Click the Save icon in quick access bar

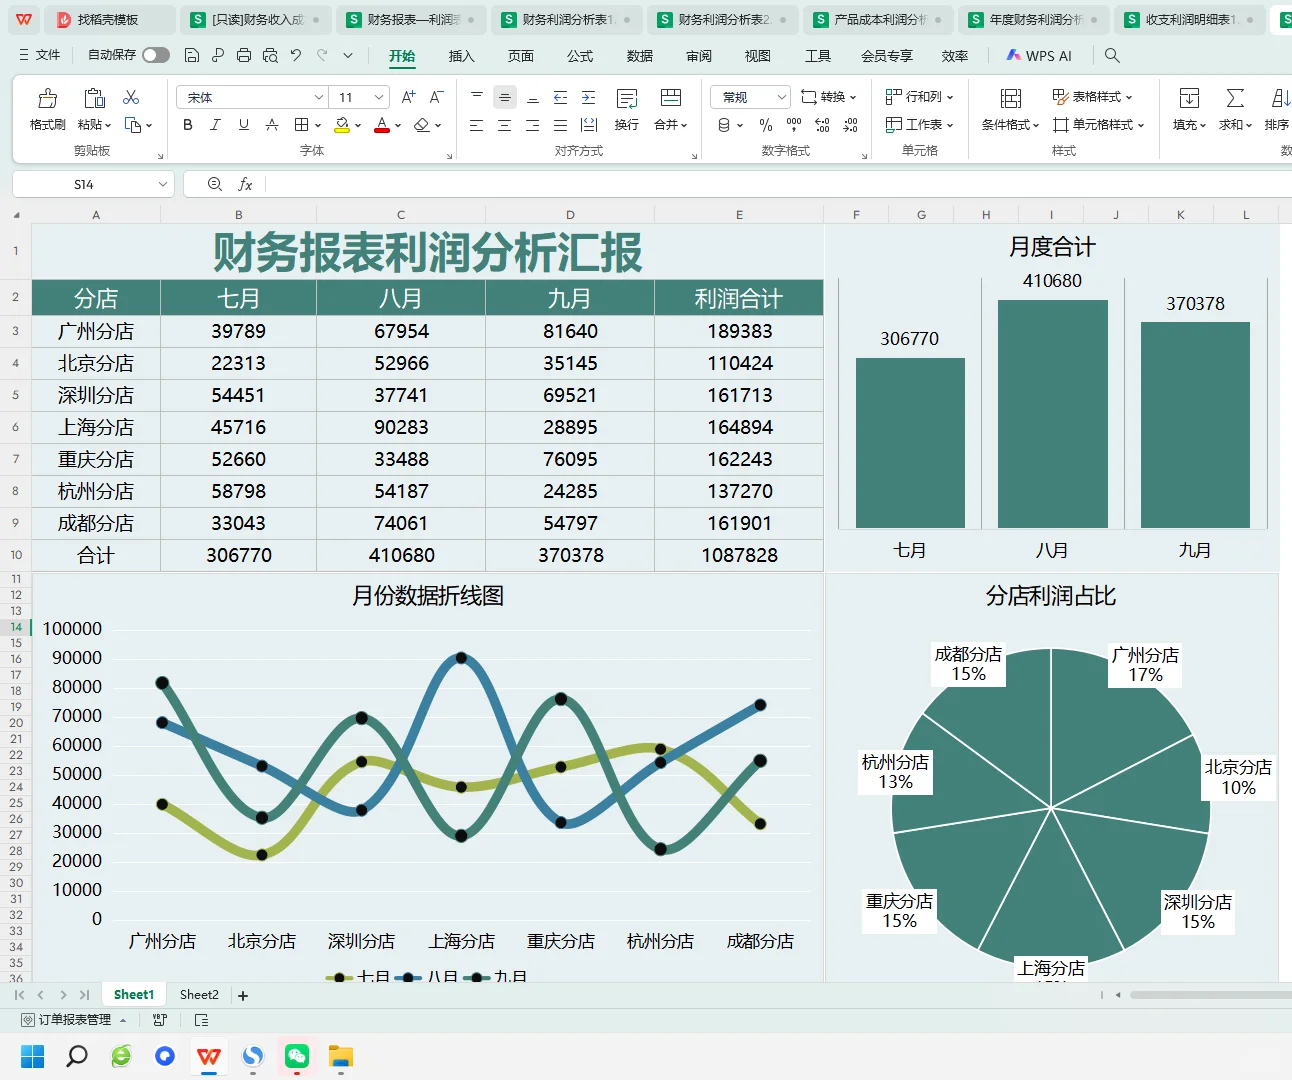[192, 55]
